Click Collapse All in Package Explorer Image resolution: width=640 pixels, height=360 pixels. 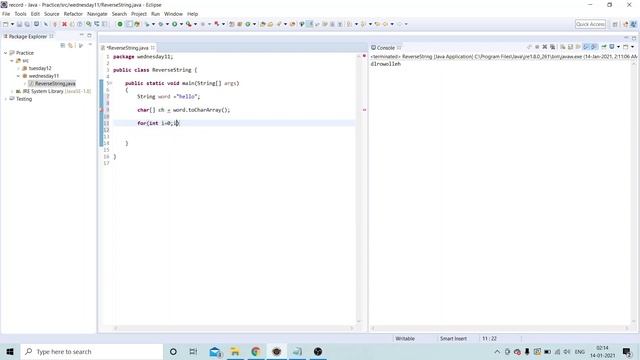tap(62, 45)
